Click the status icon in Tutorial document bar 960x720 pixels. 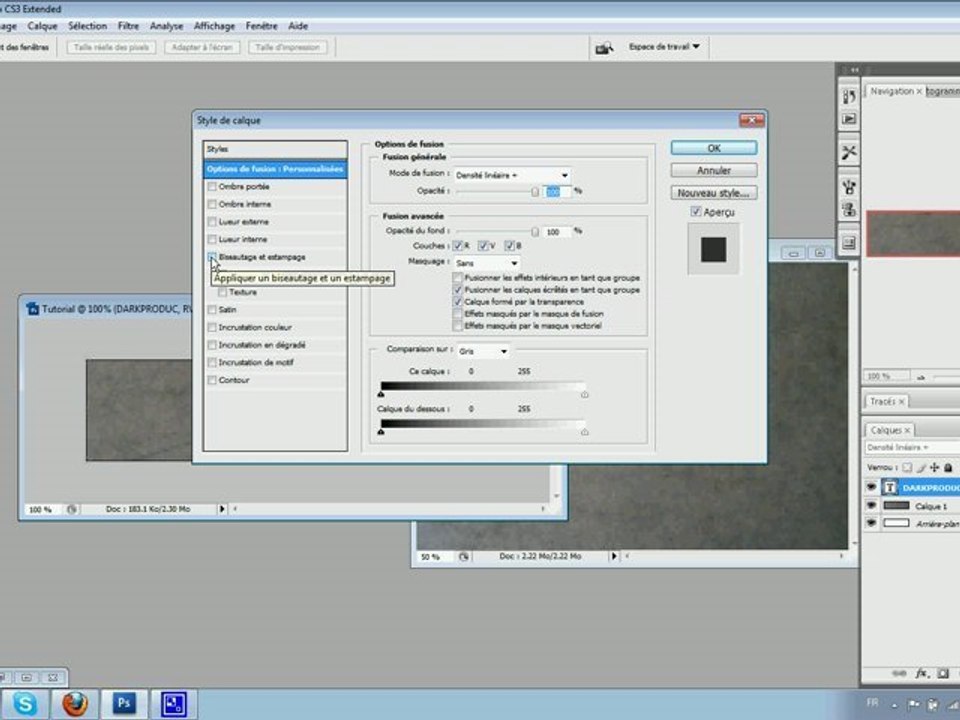pos(72,509)
